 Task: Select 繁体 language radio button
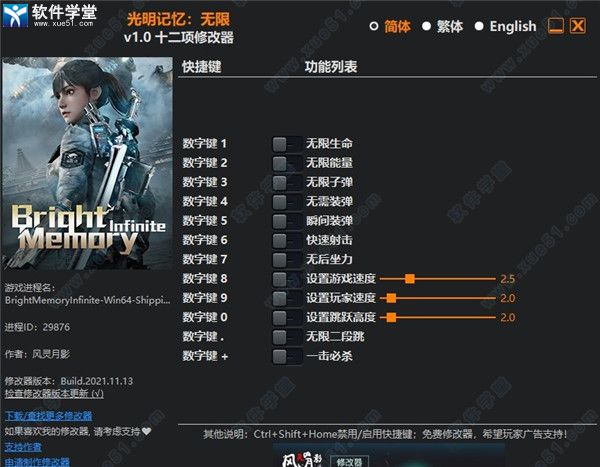[x=426, y=26]
